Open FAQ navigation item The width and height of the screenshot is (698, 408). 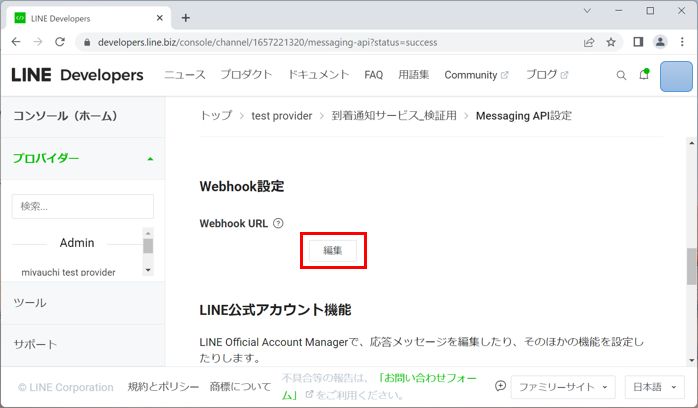click(x=373, y=75)
